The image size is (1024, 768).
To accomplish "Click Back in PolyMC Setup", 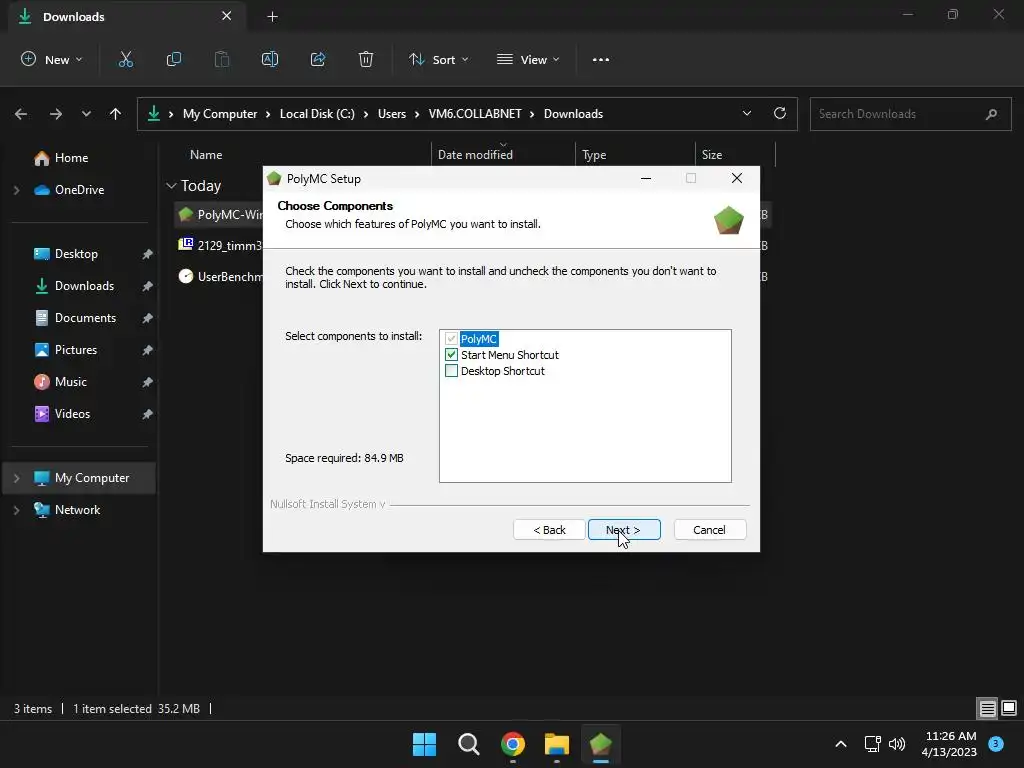I will point(549,530).
